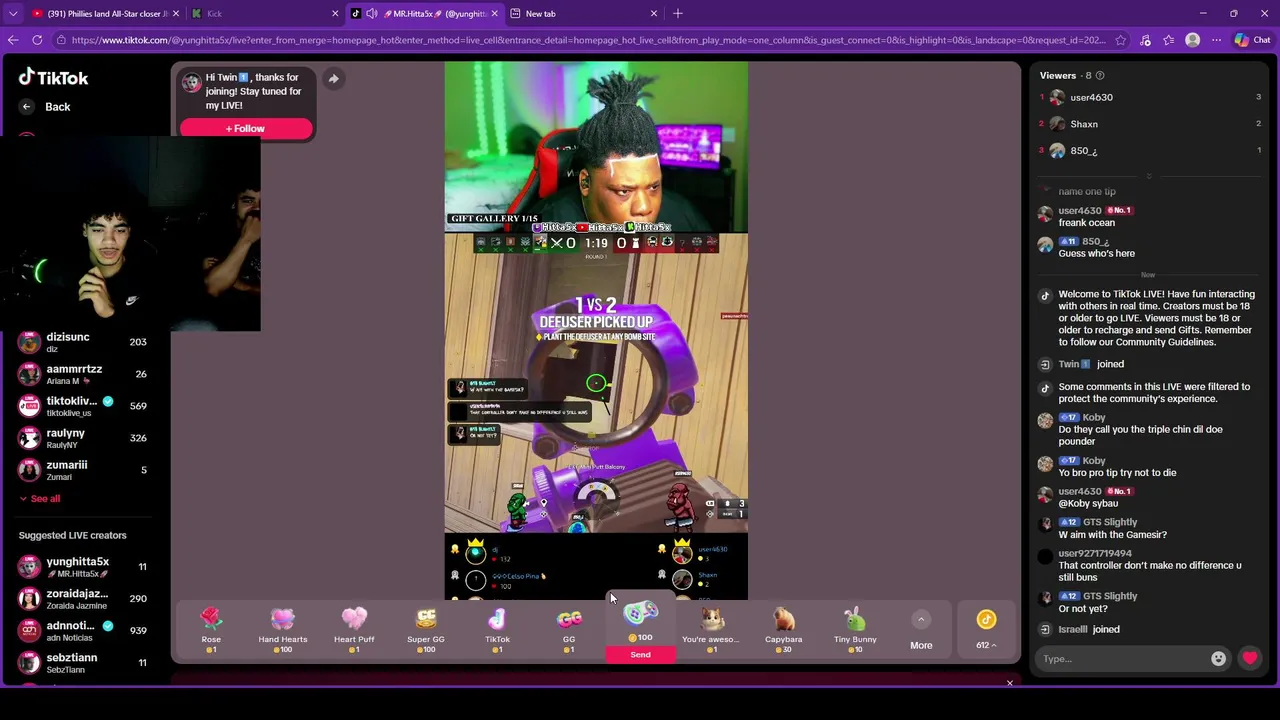Viewport: 1280px width, 720px height.
Task: Expand More gifts list
Action: [x=921, y=632]
